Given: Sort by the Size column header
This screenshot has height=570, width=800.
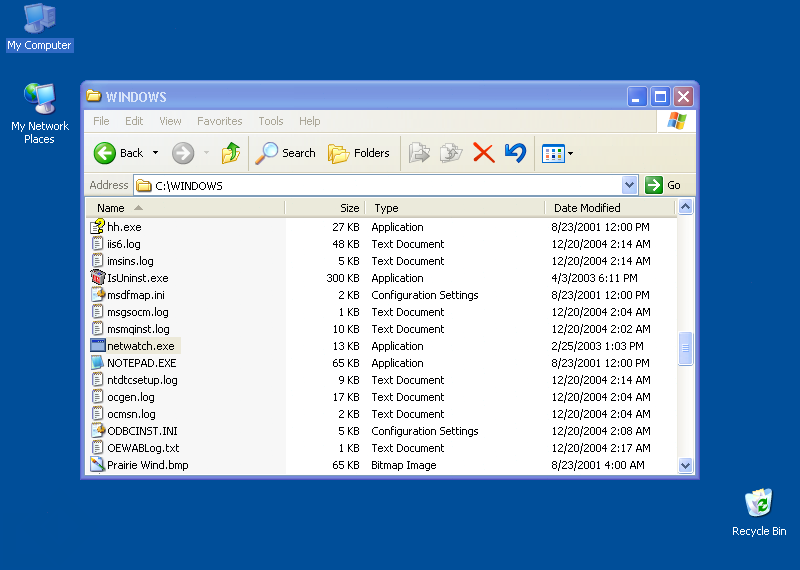Looking at the screenshot, I should coord(325,208).
